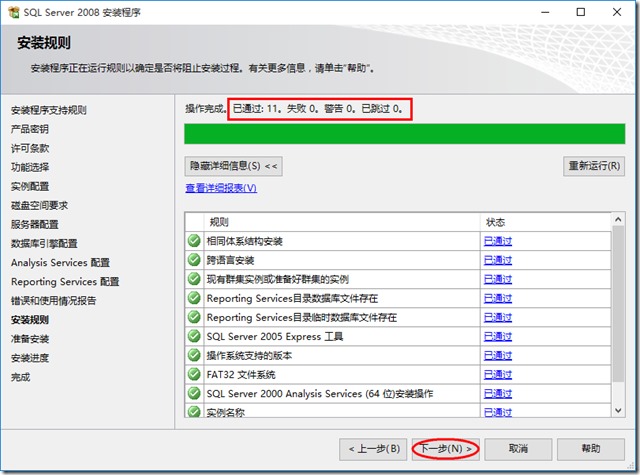This screenshot has width=640, height=475.
Task: Click green check icon for 现有群集实例 row
Action: pos(194,279)
